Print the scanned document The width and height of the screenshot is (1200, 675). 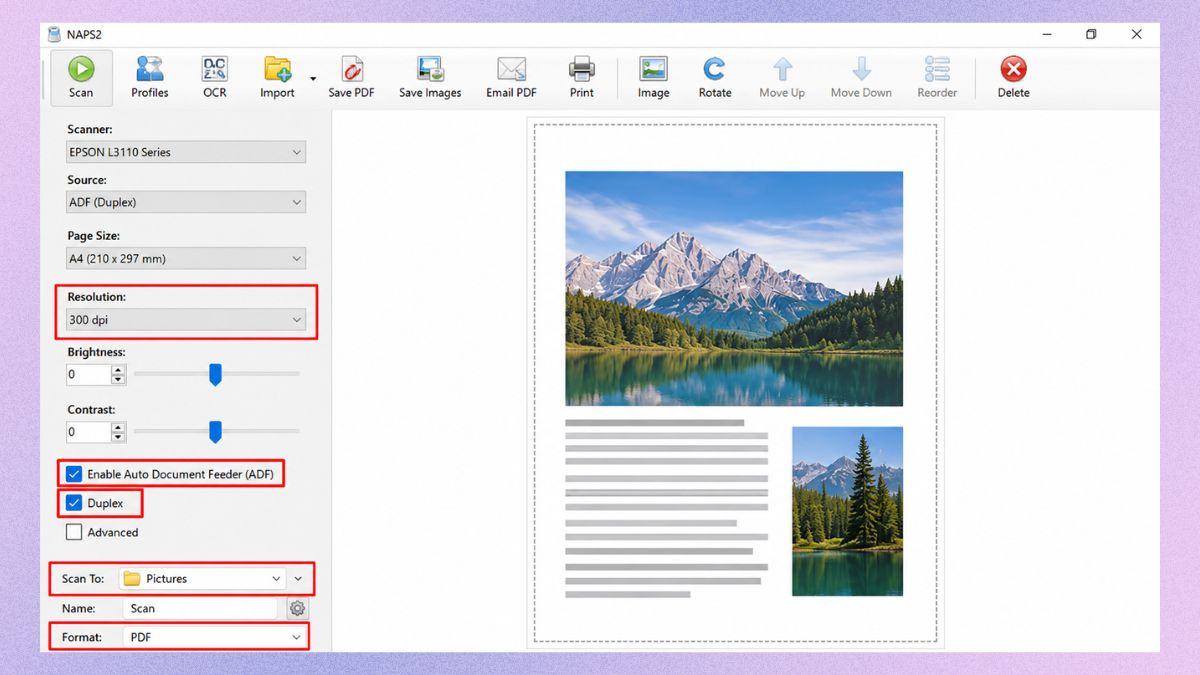[582, 77]
